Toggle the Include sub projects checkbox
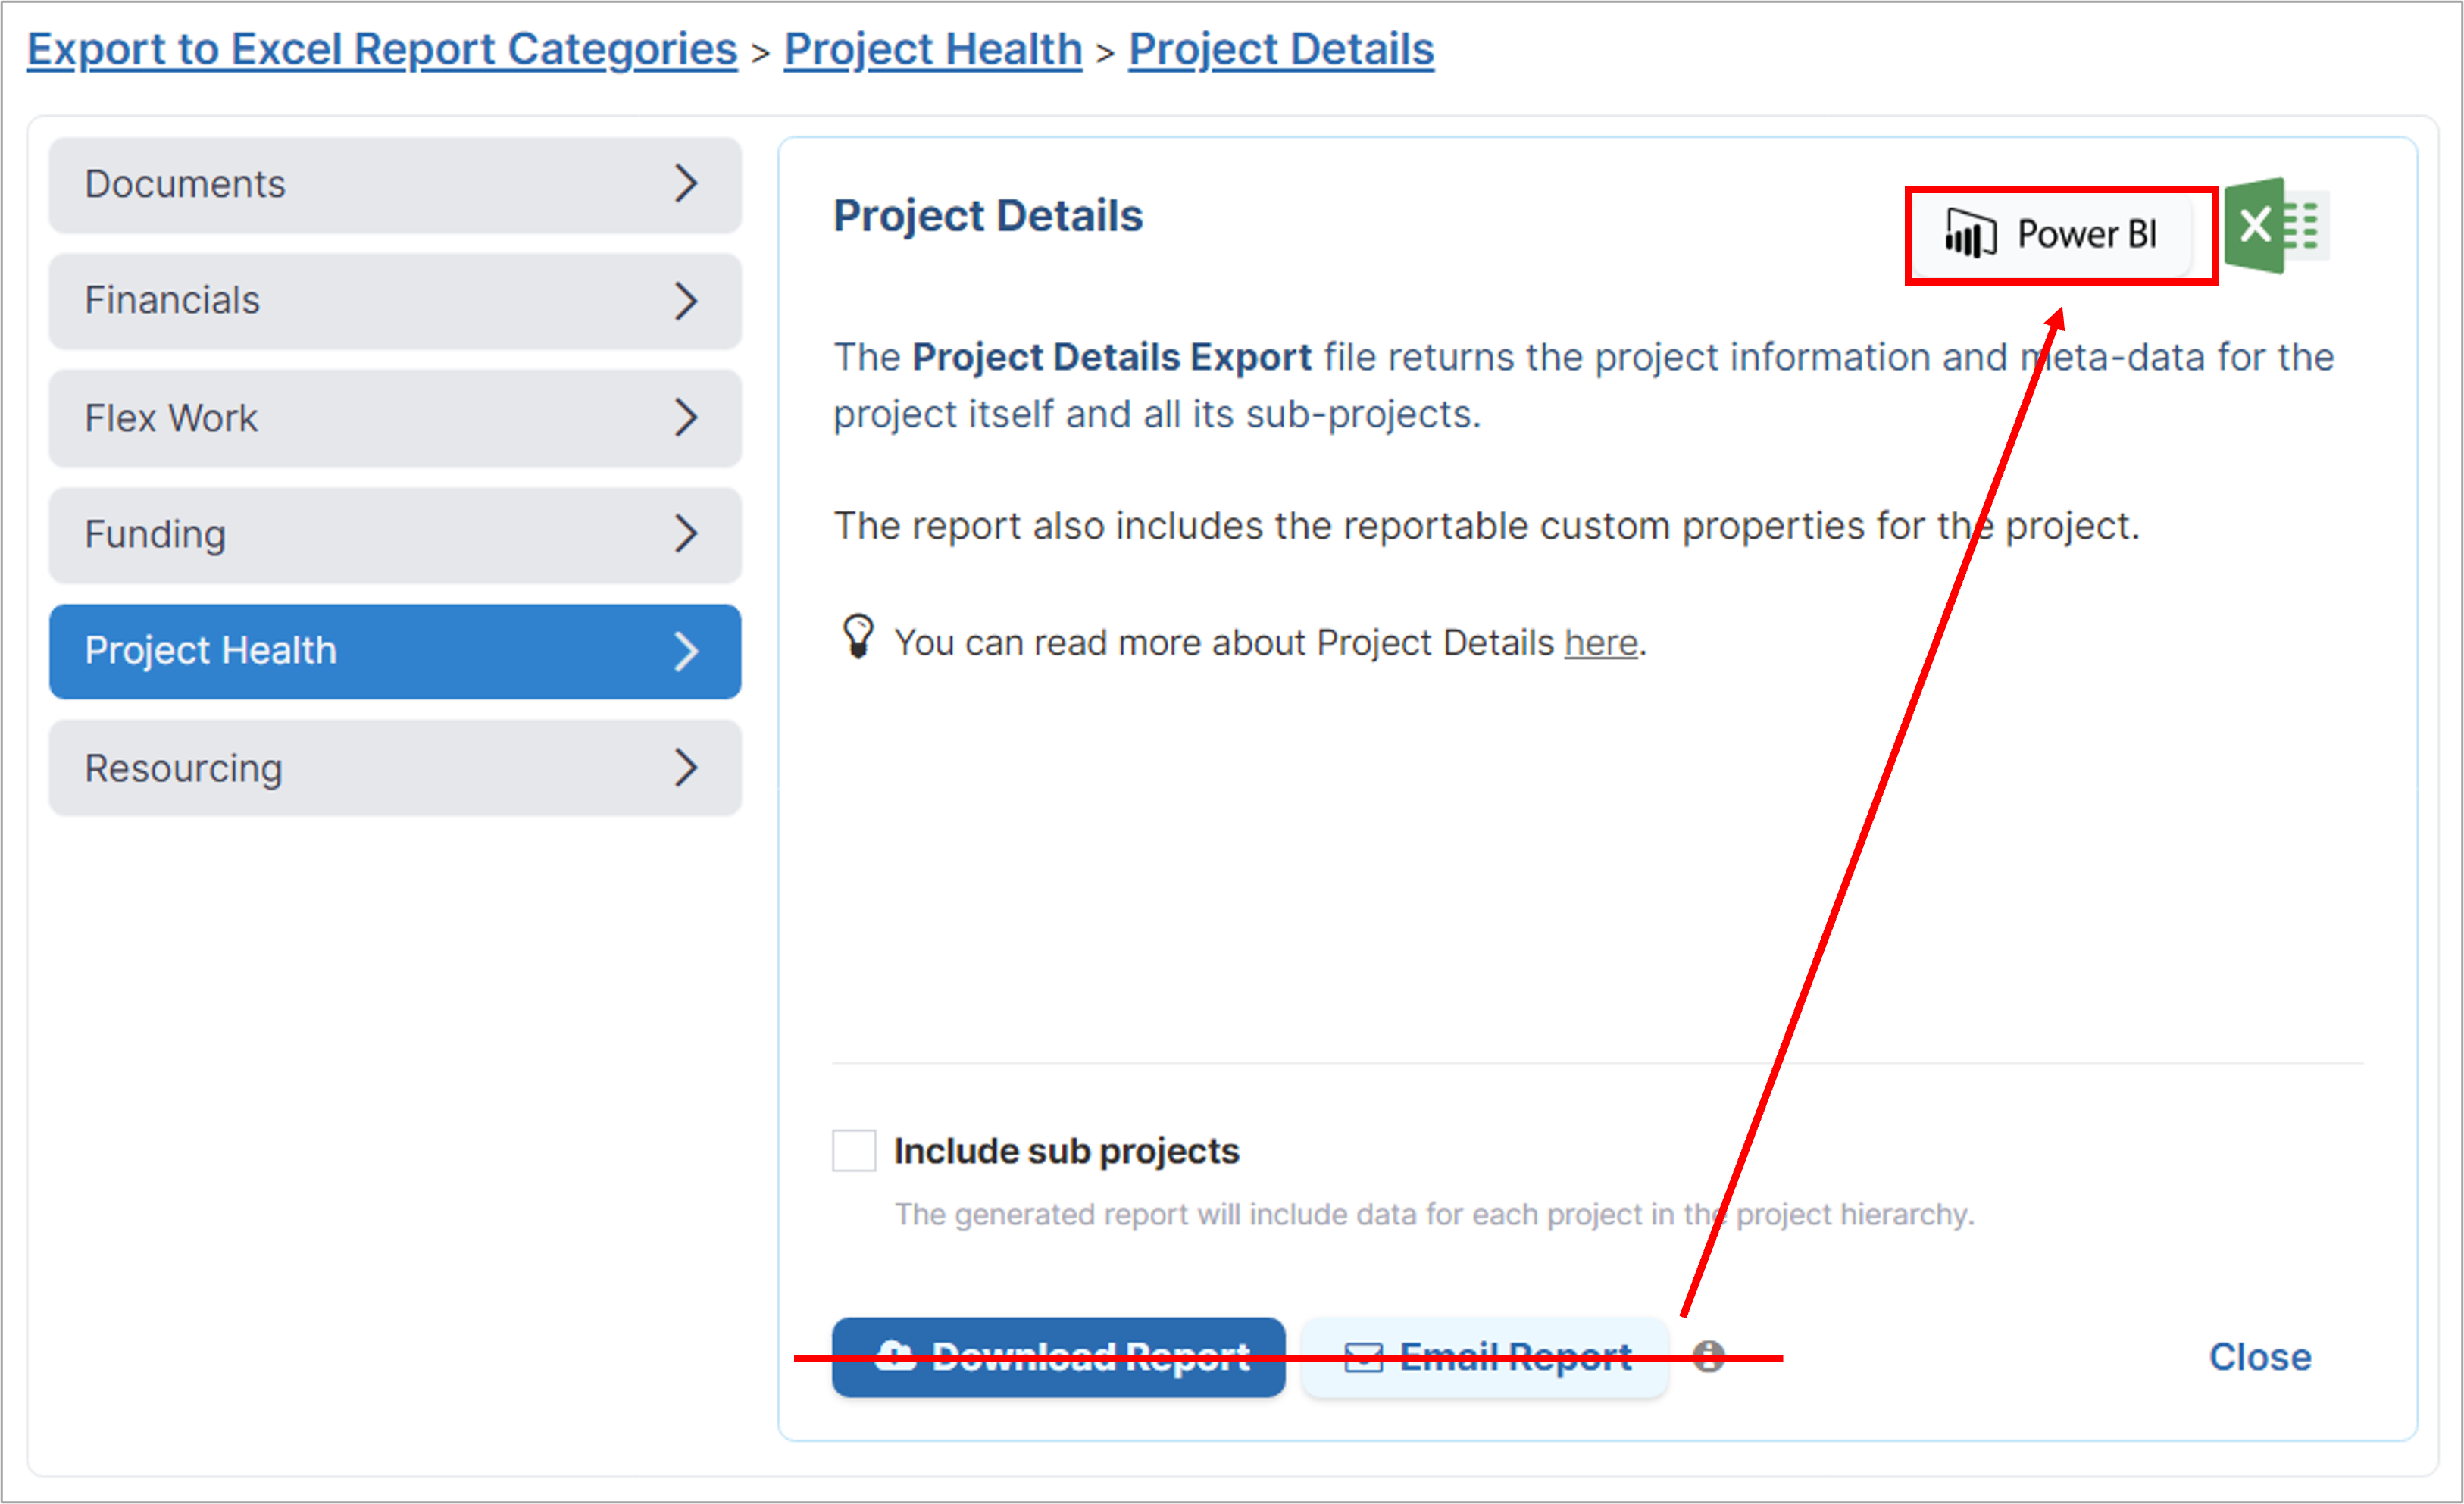The image size is (2464, 1504). pyautogui.click(x=854, y=1151)
